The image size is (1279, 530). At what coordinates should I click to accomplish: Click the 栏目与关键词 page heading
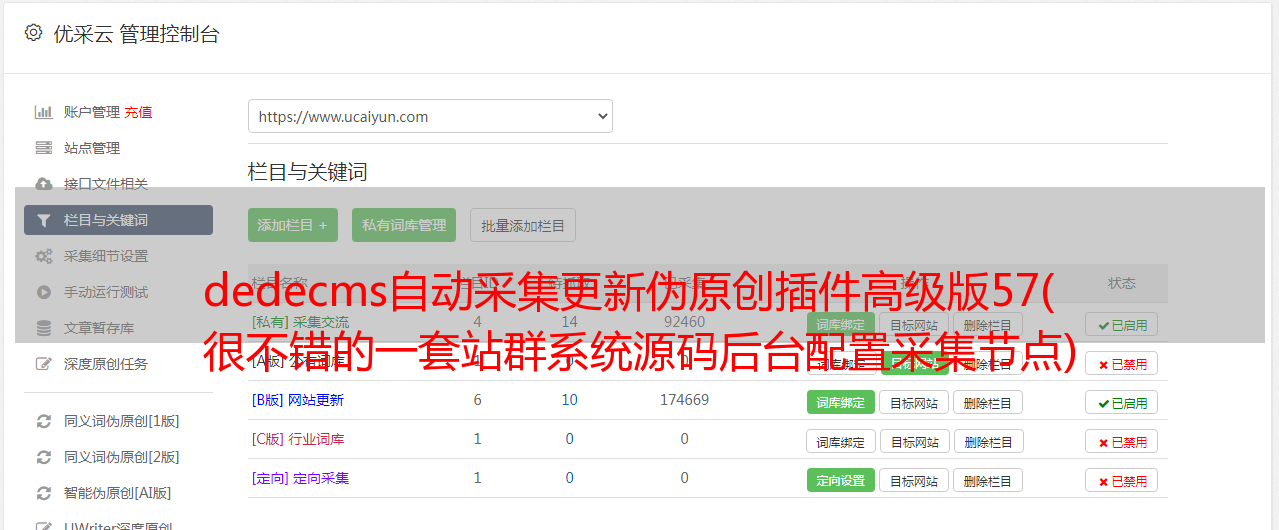tap(308, 172)
